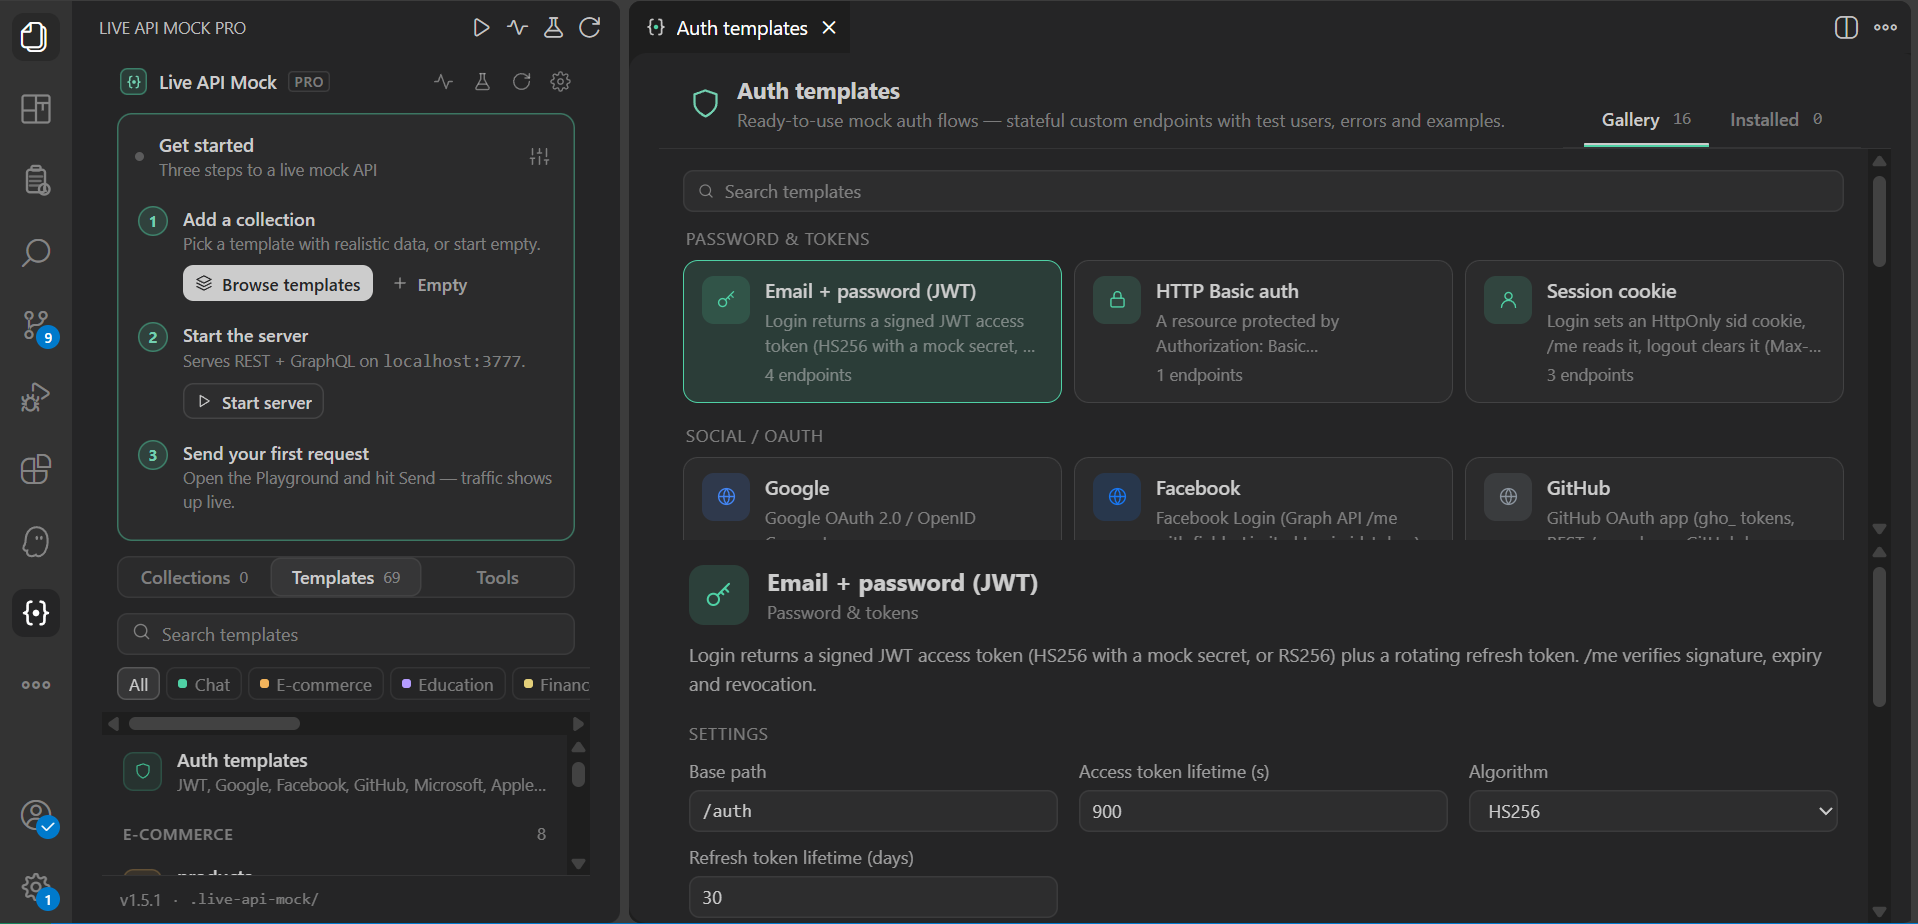Viewport: 1918px width, 924px height.
Task: Select the GitHub template card
Action: click(x=1654, y=499)
